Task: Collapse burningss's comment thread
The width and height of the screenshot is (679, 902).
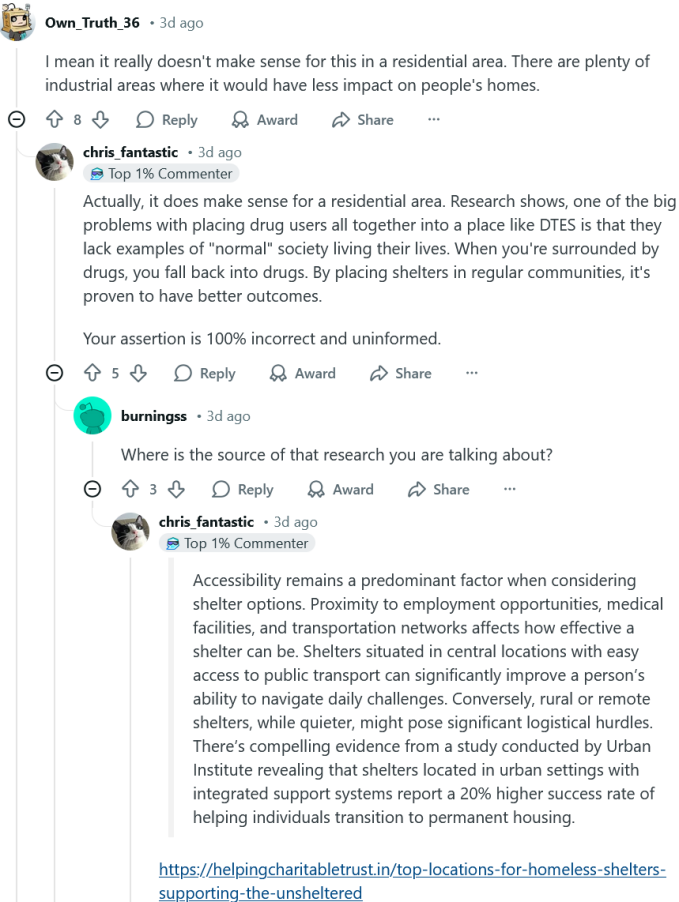Action: point(93,490)
